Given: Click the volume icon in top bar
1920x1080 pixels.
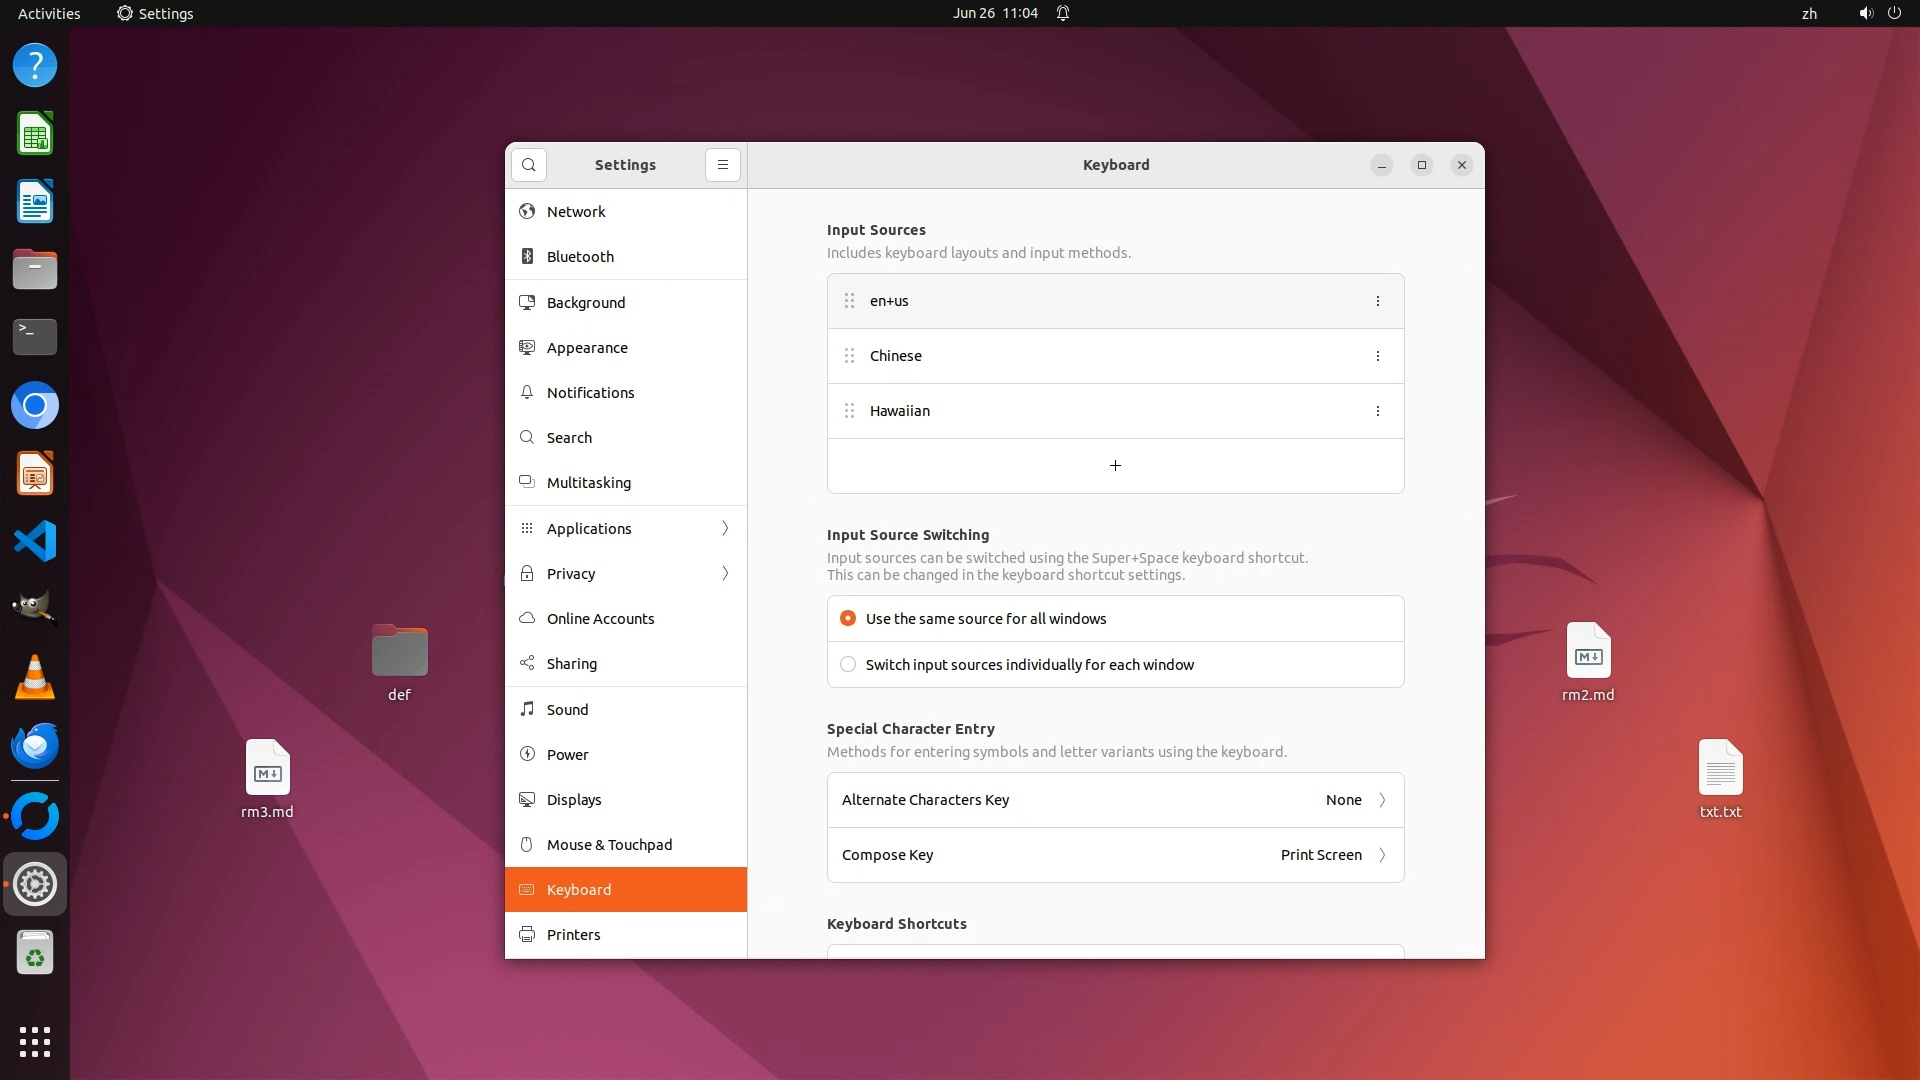Looking at the screenshot, I should tap(1865, 13).
